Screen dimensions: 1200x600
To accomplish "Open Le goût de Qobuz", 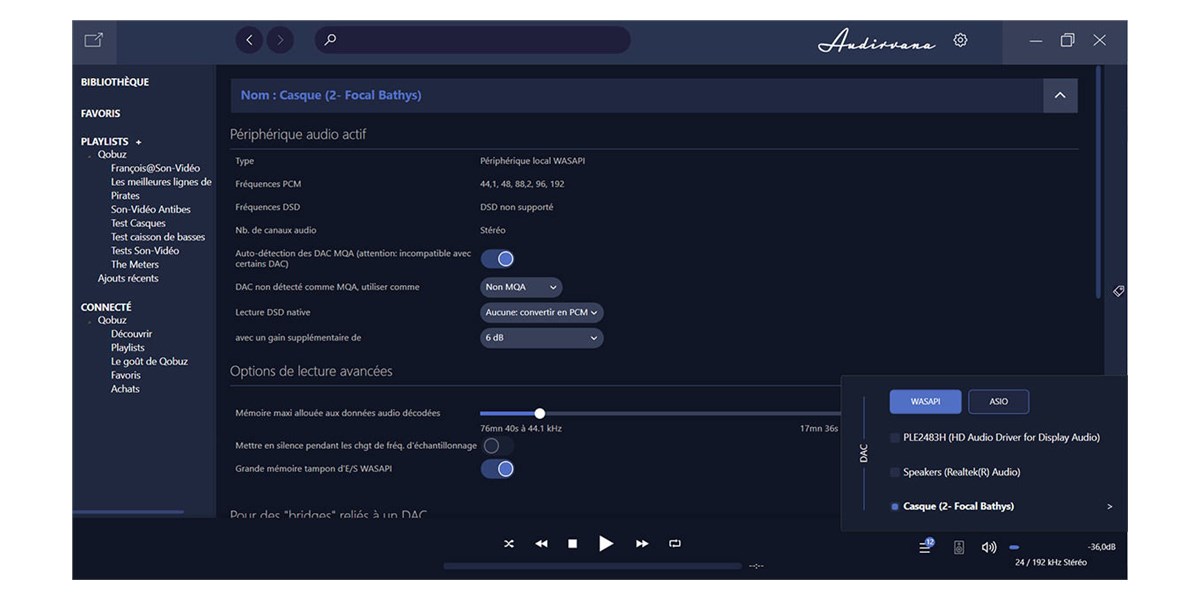I will click(149, 362).
